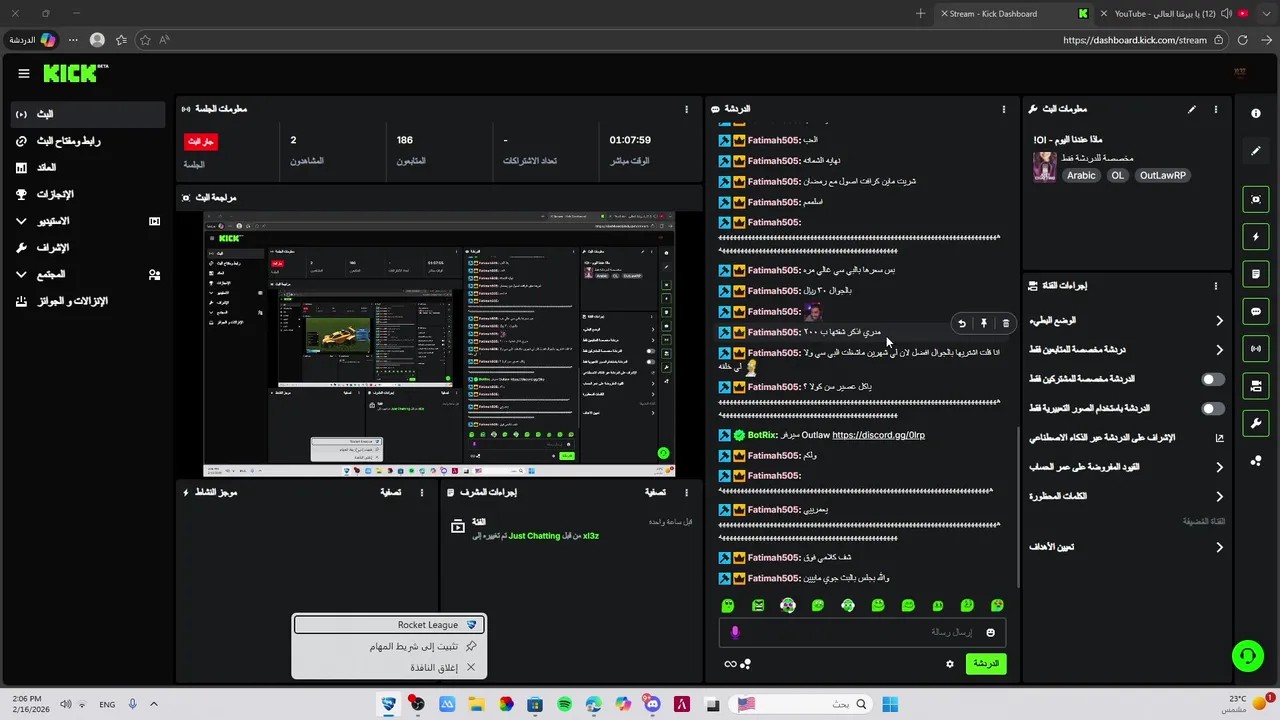
Task: Toggle the wrench channel actions widget icon
Action: pos(1256,423)
